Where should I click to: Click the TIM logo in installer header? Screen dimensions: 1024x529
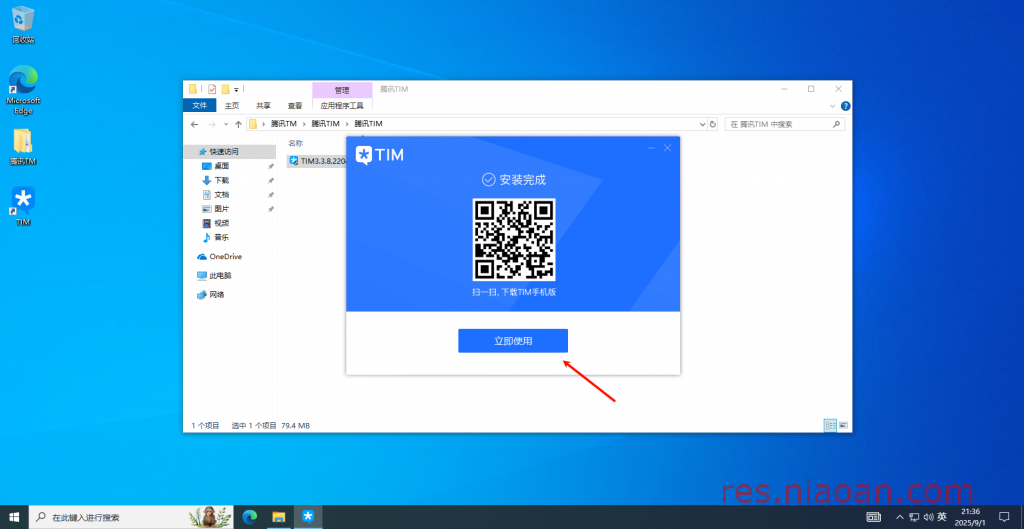click(379, 155)
